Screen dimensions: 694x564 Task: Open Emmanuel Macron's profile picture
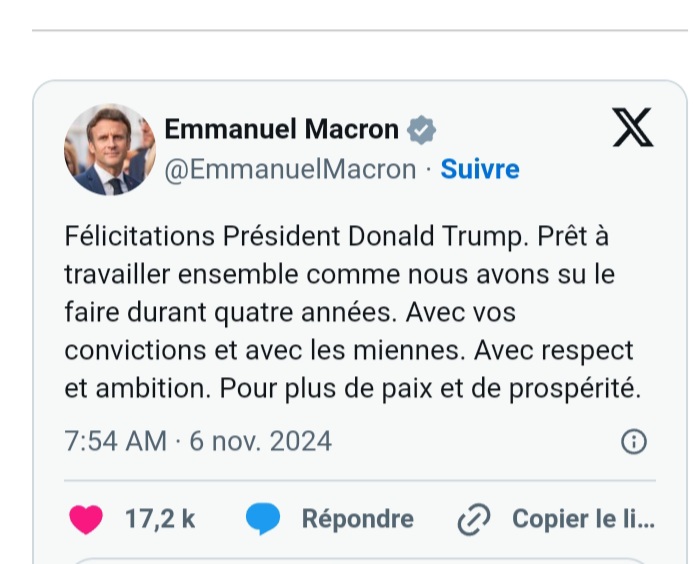click(110, 149)
